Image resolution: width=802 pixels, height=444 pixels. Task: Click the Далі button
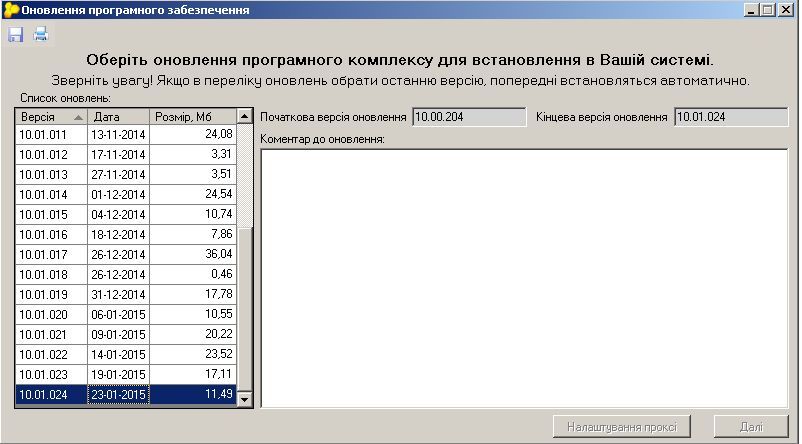coord(751,427)
